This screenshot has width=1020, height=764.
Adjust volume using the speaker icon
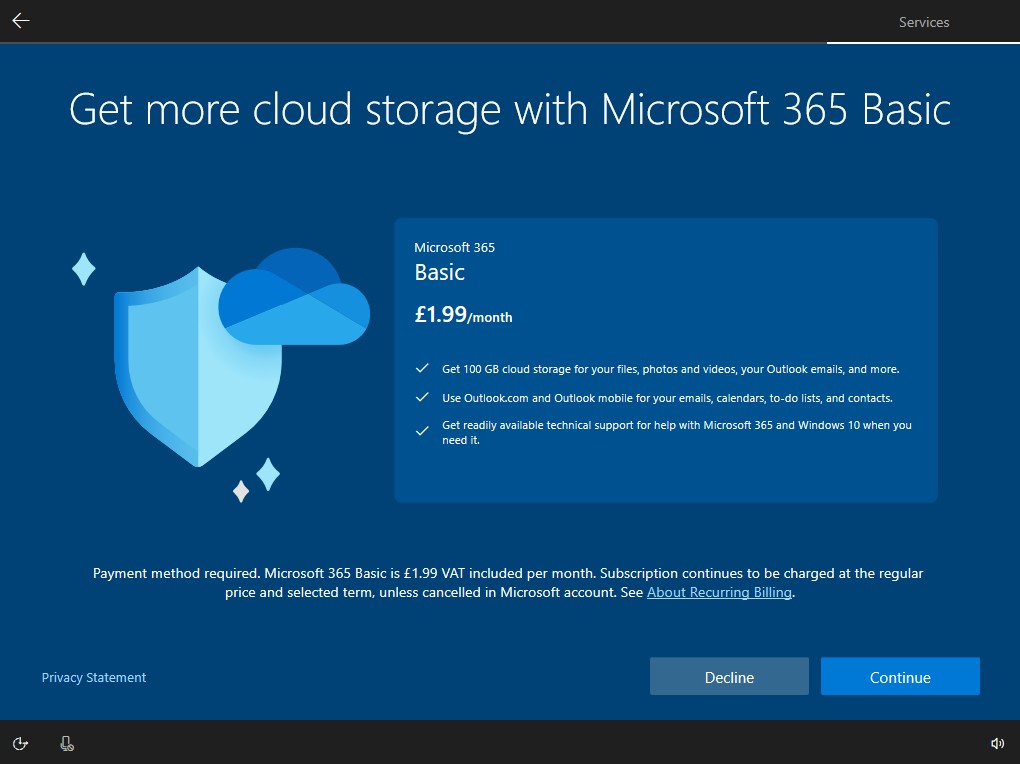[x=997, y=743]
